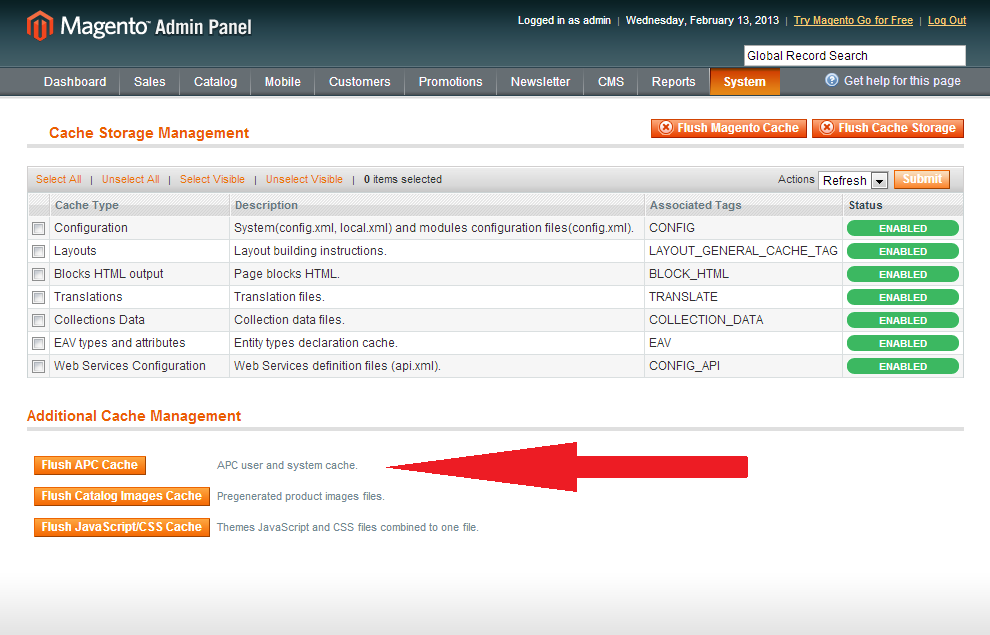Image resolution: width=990 pixels, height=635 pixels.
Task: Click the Translations row ENABLED status
Action: [903, 297]
